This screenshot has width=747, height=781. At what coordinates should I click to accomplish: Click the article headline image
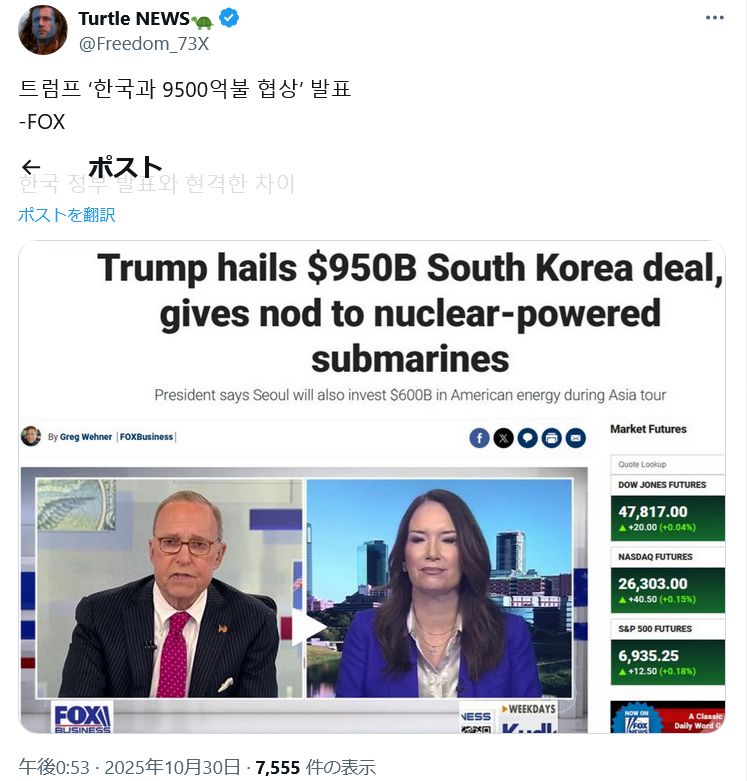coord(372,487)
